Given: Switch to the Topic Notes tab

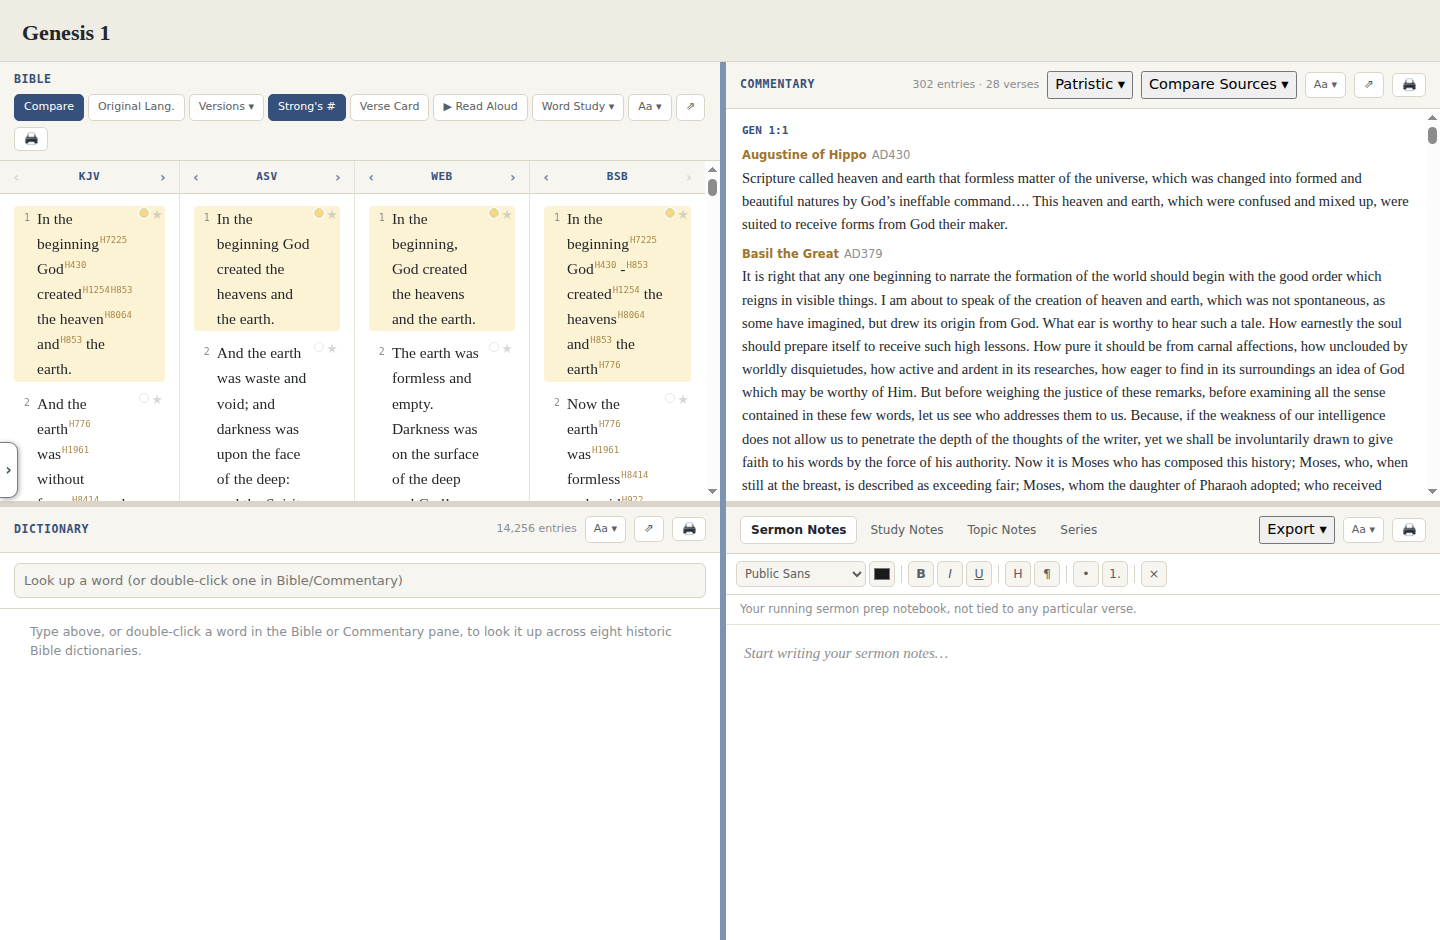Looking at the screenshot, I should point(1001,530).
